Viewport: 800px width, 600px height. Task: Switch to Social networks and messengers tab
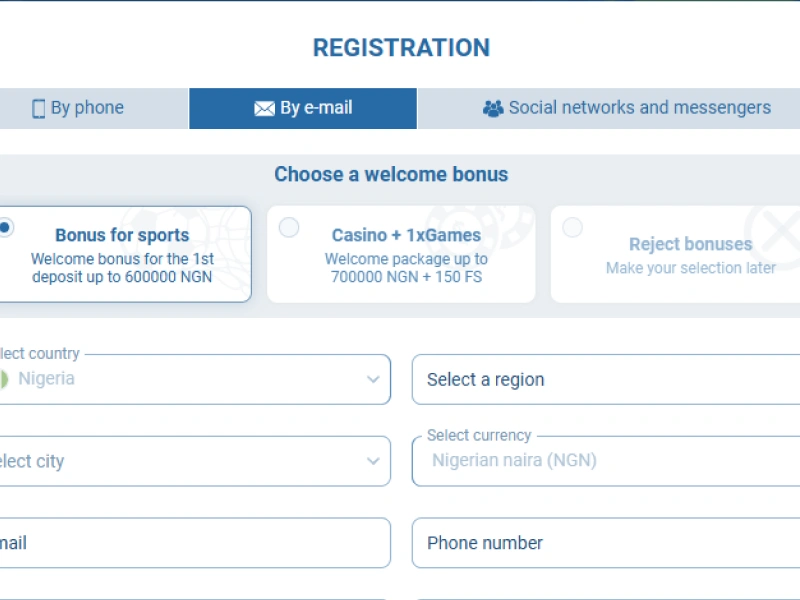(640, 107)
